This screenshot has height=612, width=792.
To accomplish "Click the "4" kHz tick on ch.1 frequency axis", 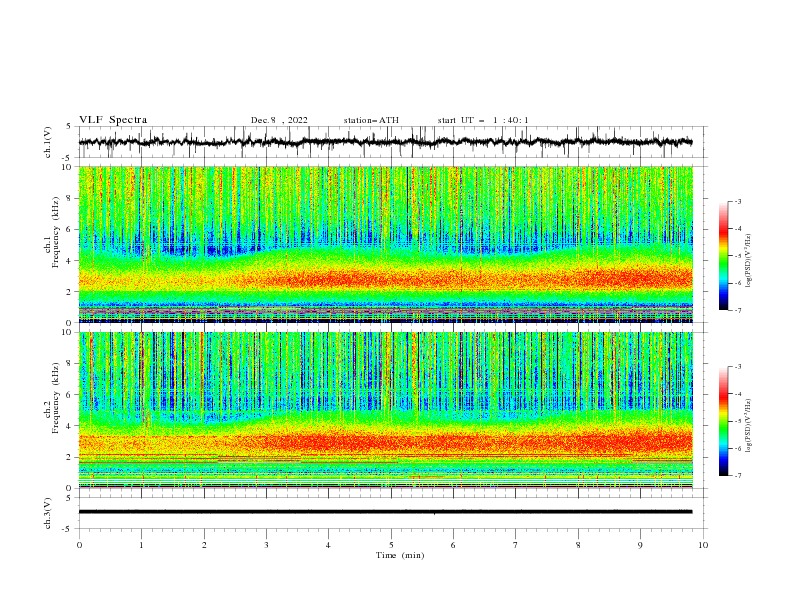I will pyautogui.click(x=69, y=261).
